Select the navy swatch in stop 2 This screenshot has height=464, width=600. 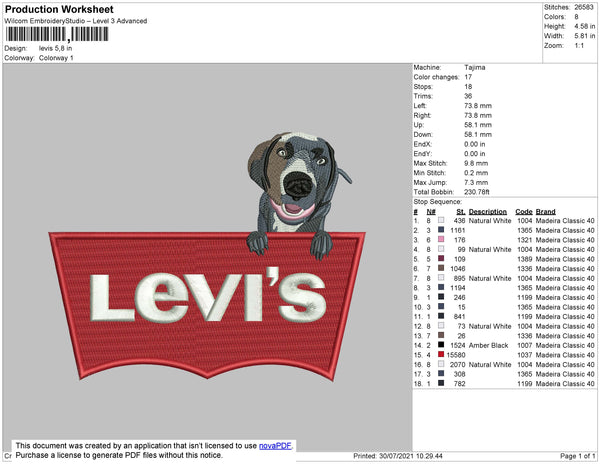click(x=441, y=230)
